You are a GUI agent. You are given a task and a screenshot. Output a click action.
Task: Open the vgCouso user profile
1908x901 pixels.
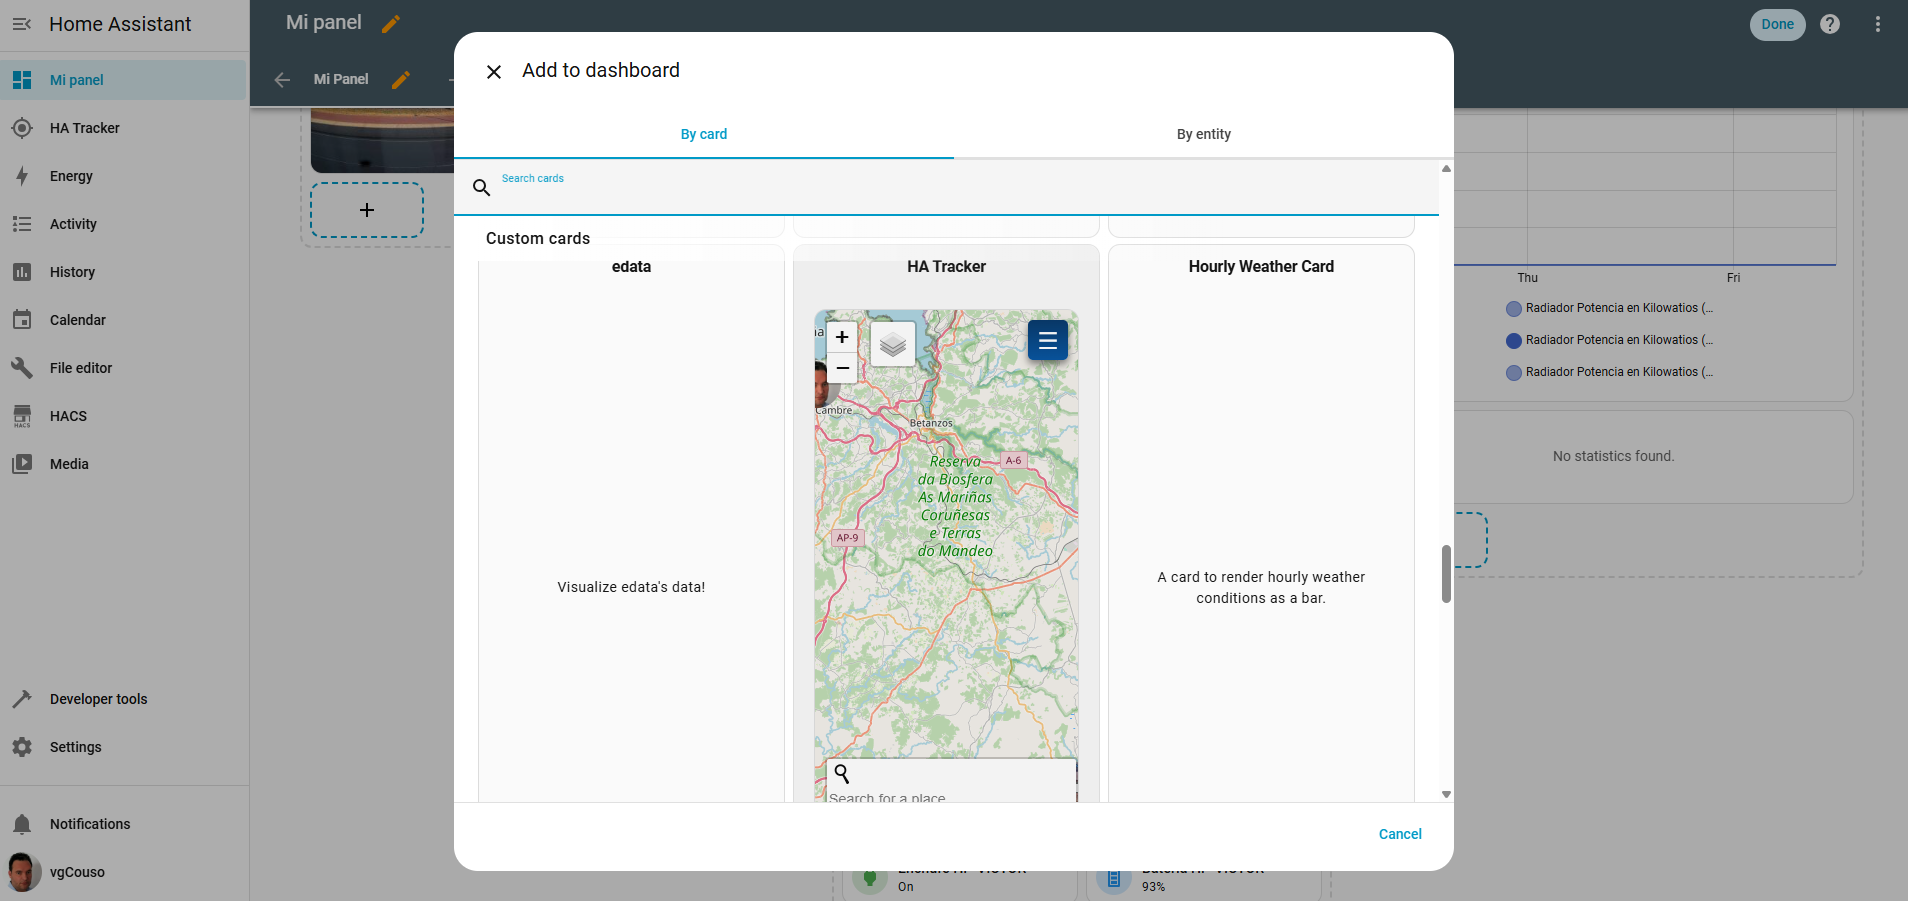tap(123, 872)
